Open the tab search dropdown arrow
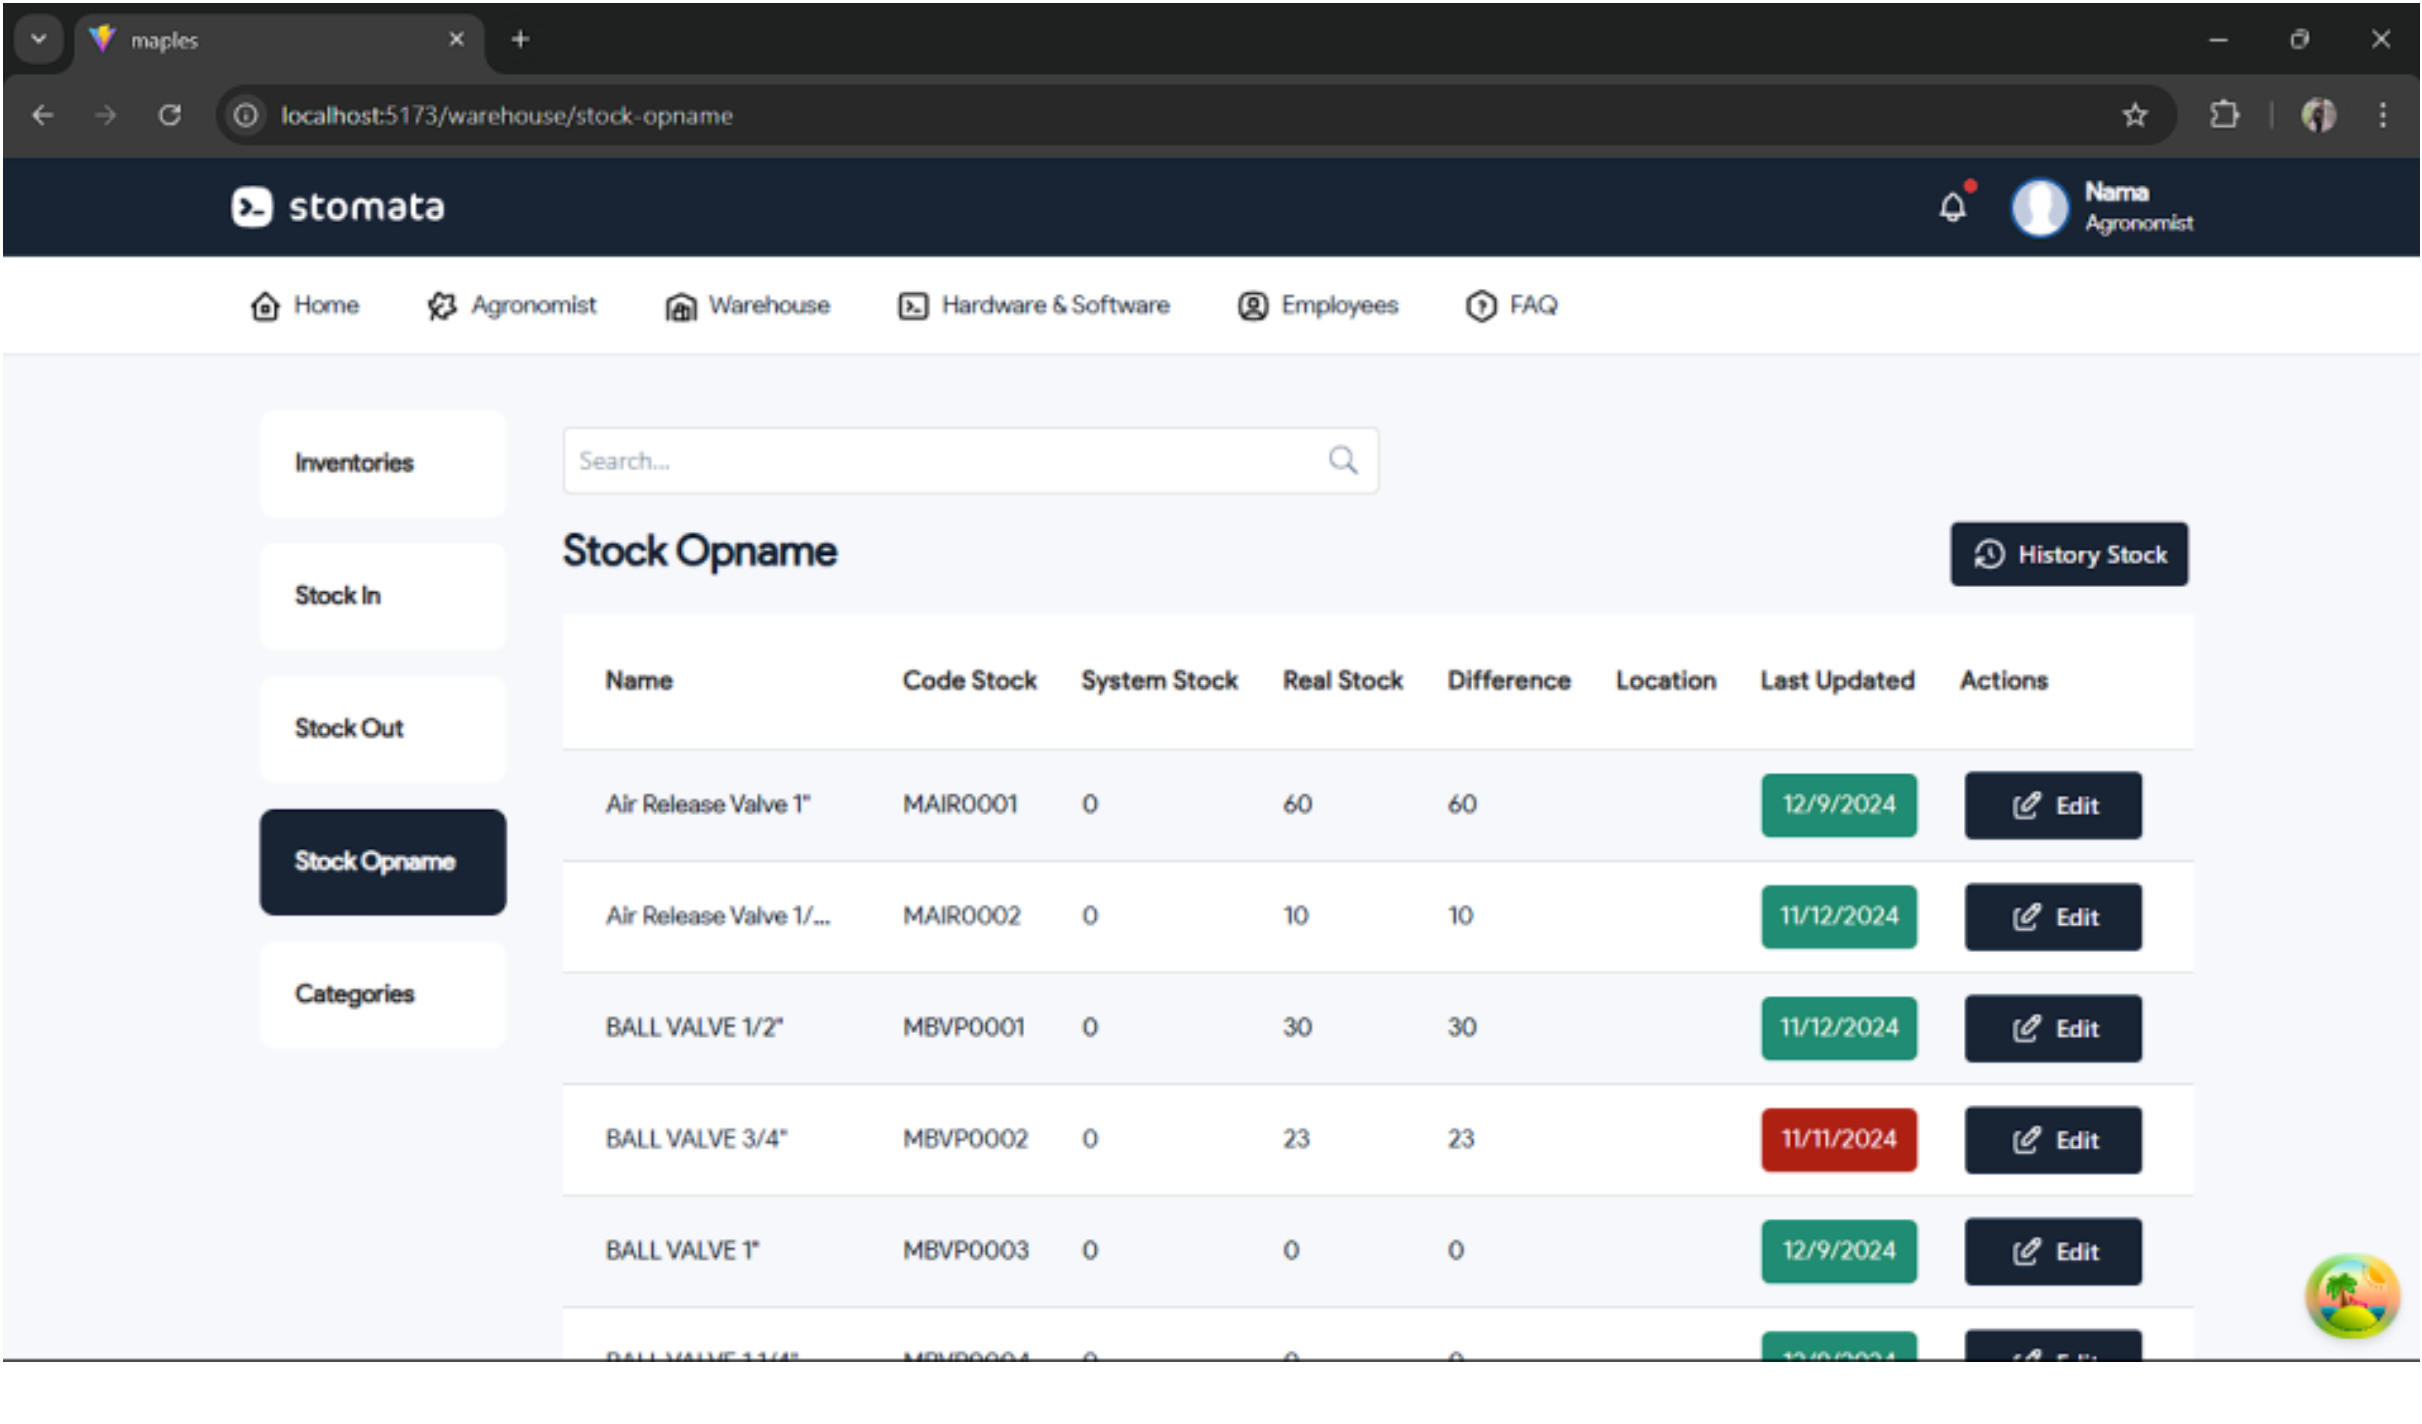The height and width of the screenshot is (1424, 2422). coord(38,39)
